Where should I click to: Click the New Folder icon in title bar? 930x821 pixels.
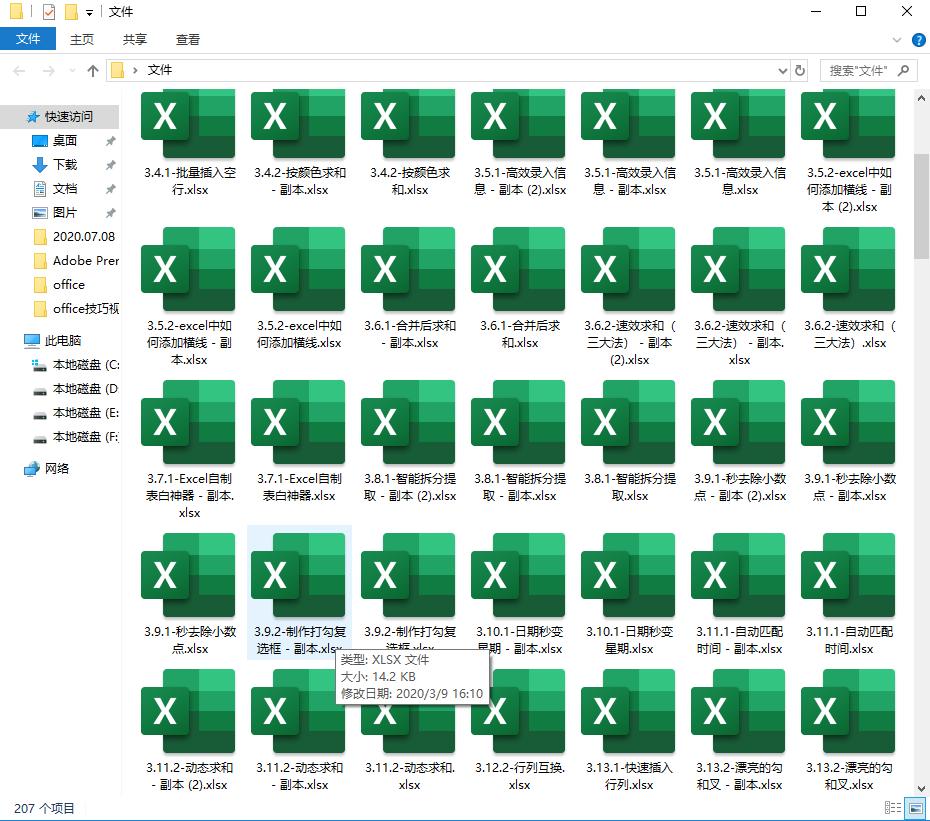(71, 11)
